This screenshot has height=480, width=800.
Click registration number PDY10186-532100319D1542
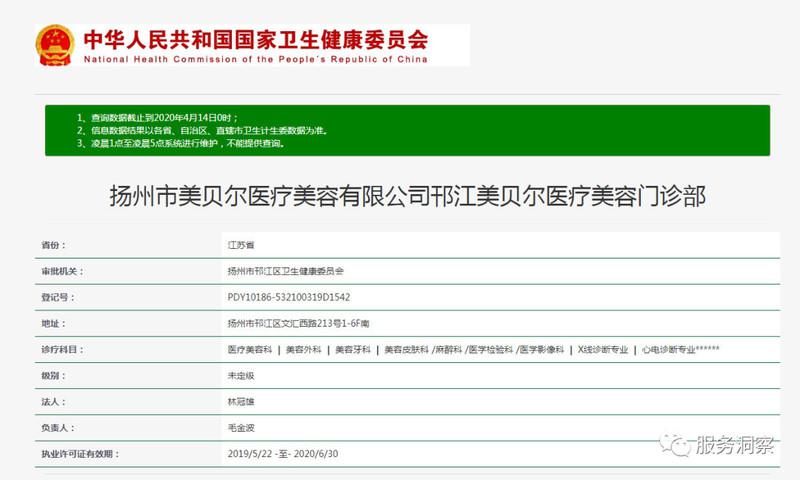coord(289,297)
